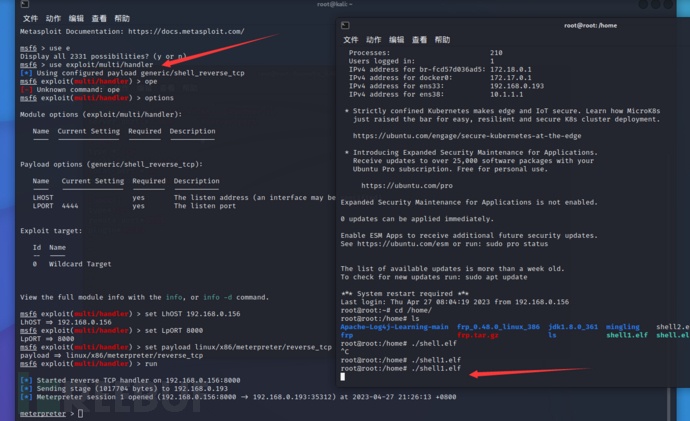Click ens38 IPv4 address 10.1.1.1
The image size is (690, 421).
(x=506, y=95)
